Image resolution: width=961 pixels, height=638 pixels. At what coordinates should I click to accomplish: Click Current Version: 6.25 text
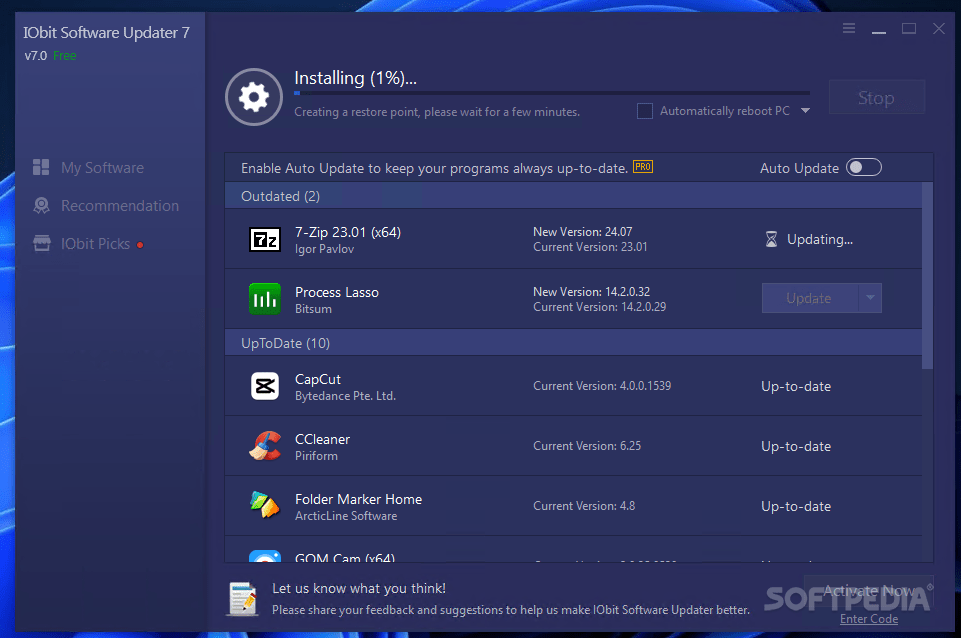587,446
